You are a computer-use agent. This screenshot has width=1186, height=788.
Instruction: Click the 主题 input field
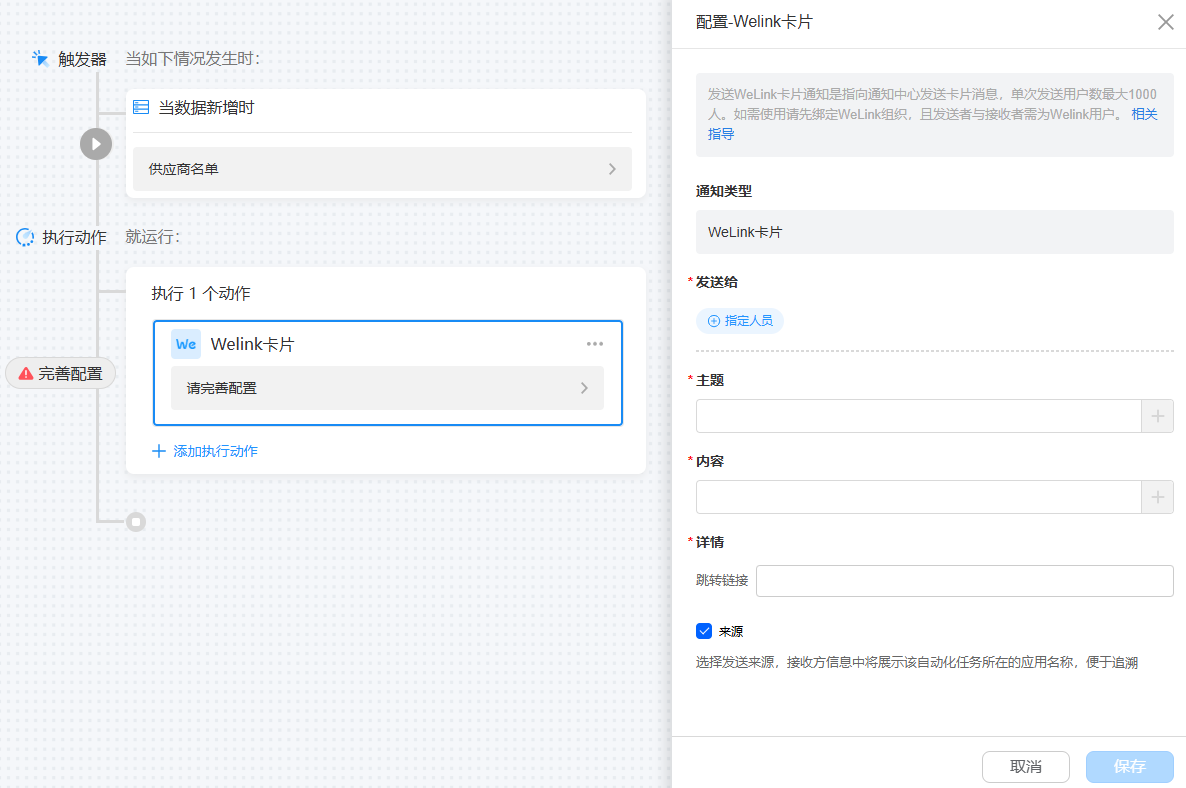(x=918, y=416)
